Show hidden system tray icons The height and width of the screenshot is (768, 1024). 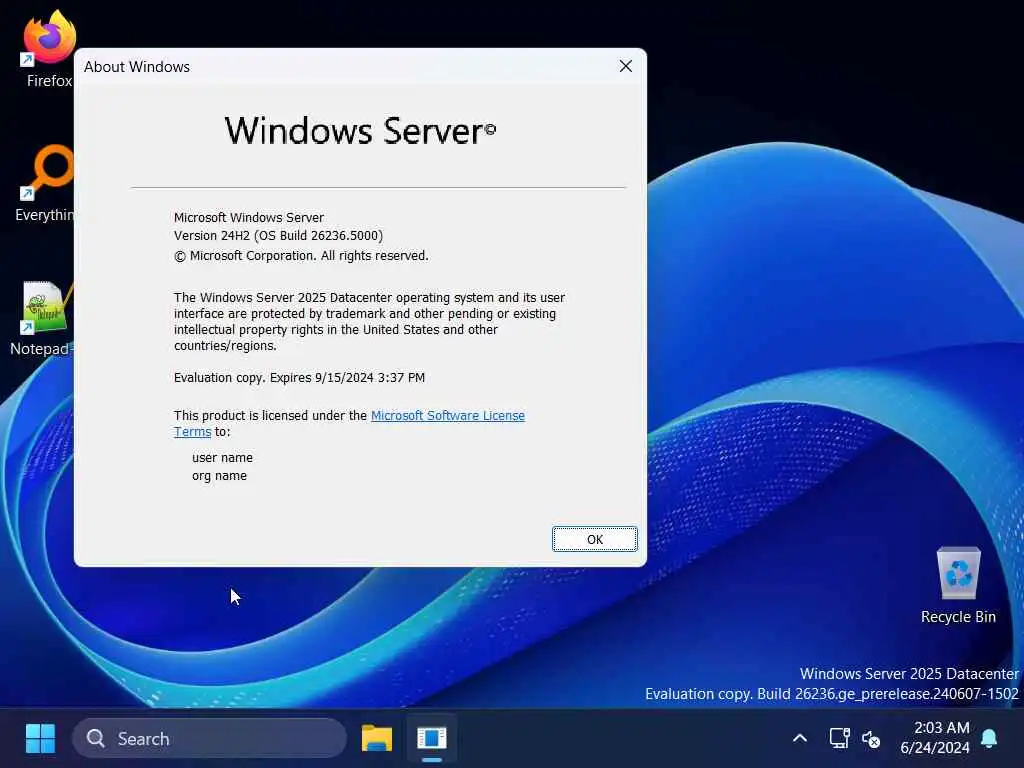799,739
